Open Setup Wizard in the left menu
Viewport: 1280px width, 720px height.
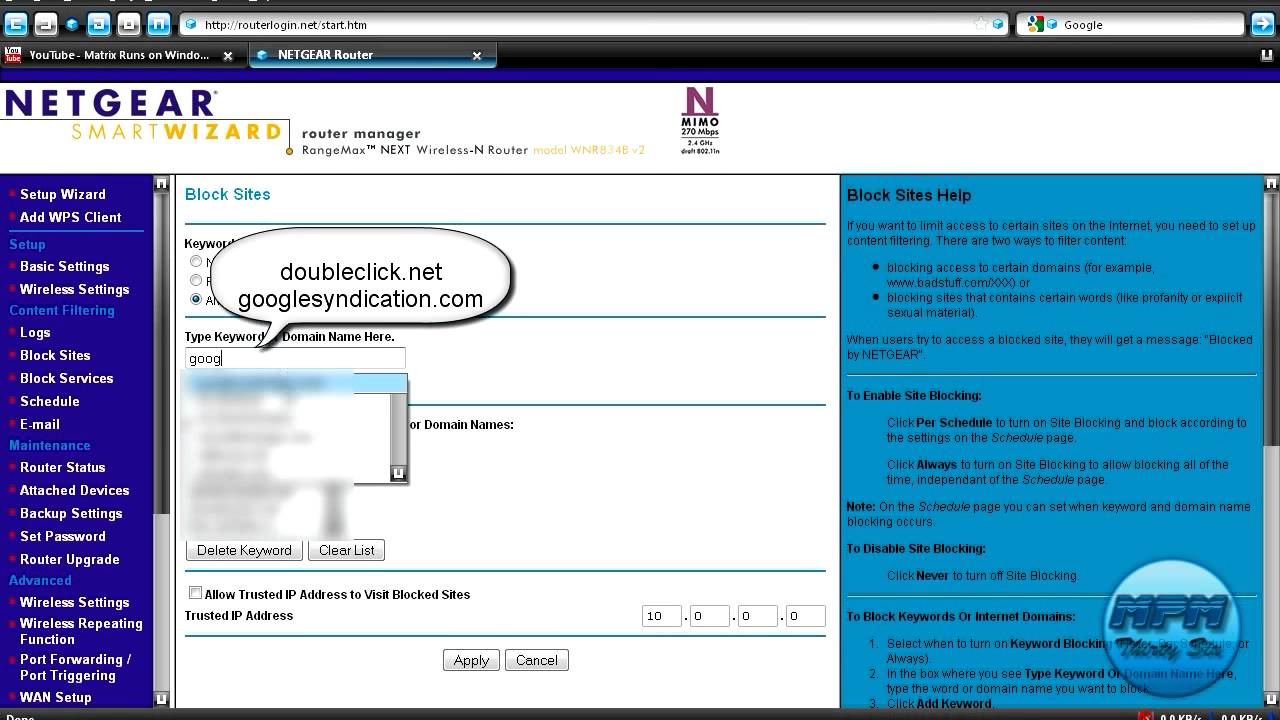(x=62, y=194)
